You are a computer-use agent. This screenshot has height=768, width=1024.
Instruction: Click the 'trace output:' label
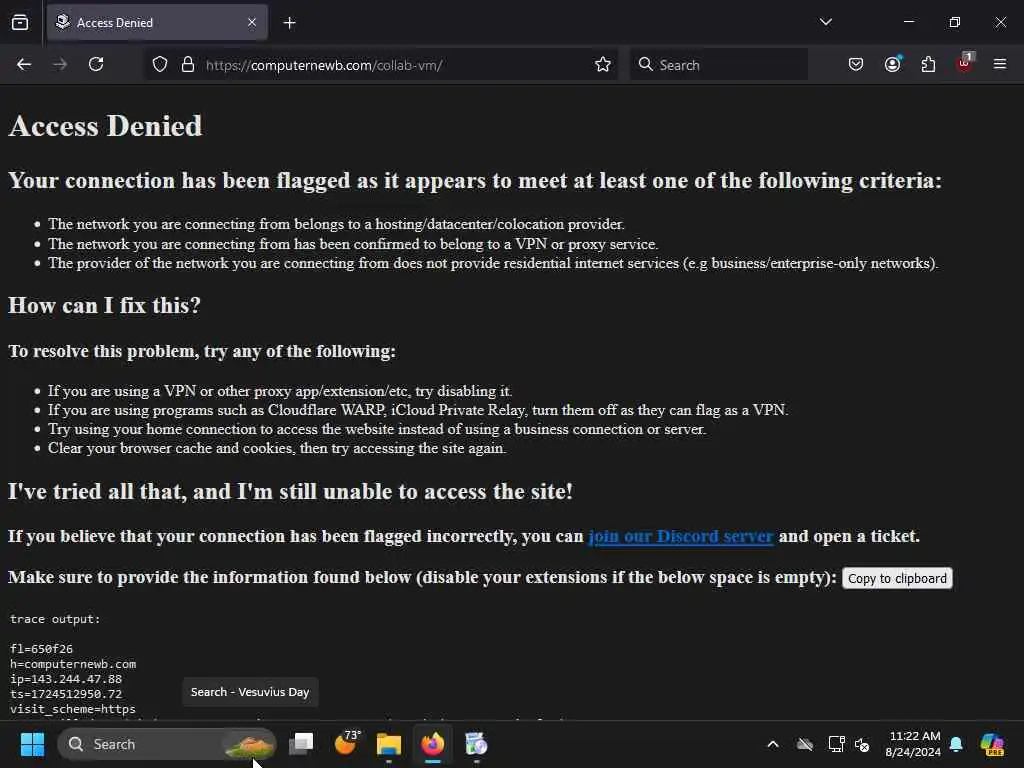56,619
